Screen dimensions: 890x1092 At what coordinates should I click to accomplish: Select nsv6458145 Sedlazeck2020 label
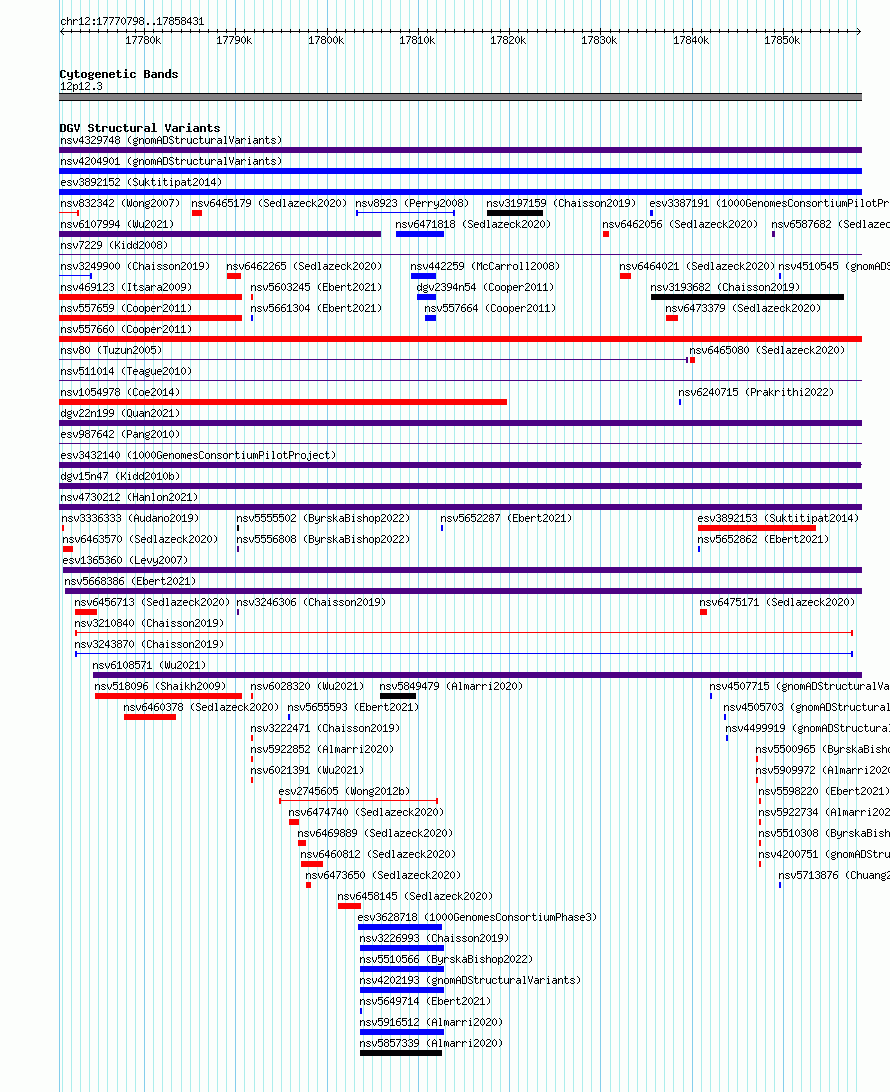(x=415, y=896)
